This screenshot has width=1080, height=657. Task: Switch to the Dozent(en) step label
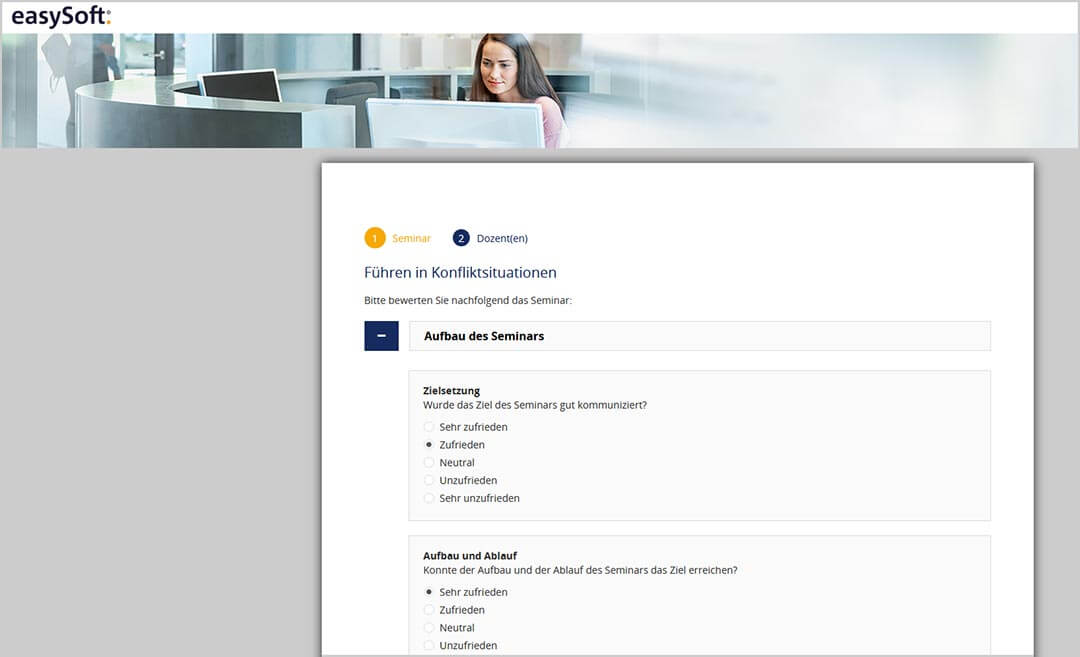[x=502, y=238]
